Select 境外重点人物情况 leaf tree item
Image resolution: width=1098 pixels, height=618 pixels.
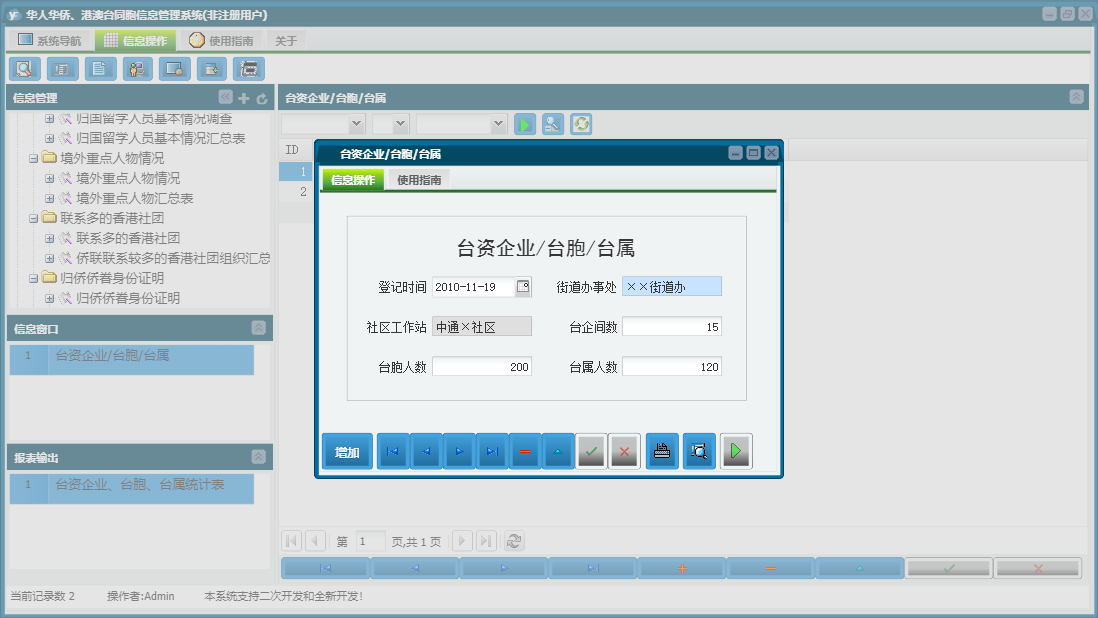point(128,178)
